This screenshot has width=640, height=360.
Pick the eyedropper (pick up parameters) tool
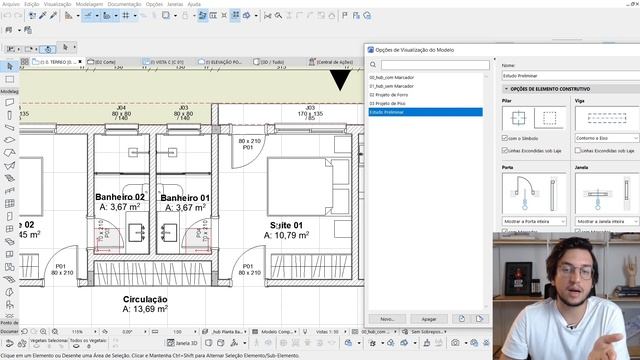43,16
